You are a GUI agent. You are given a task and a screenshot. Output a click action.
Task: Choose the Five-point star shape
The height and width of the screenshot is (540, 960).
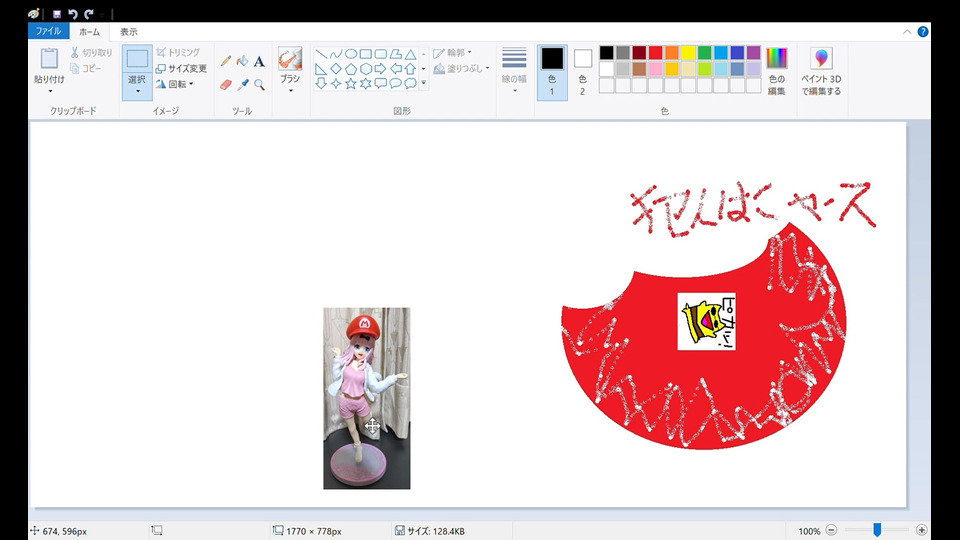point(351,84)
